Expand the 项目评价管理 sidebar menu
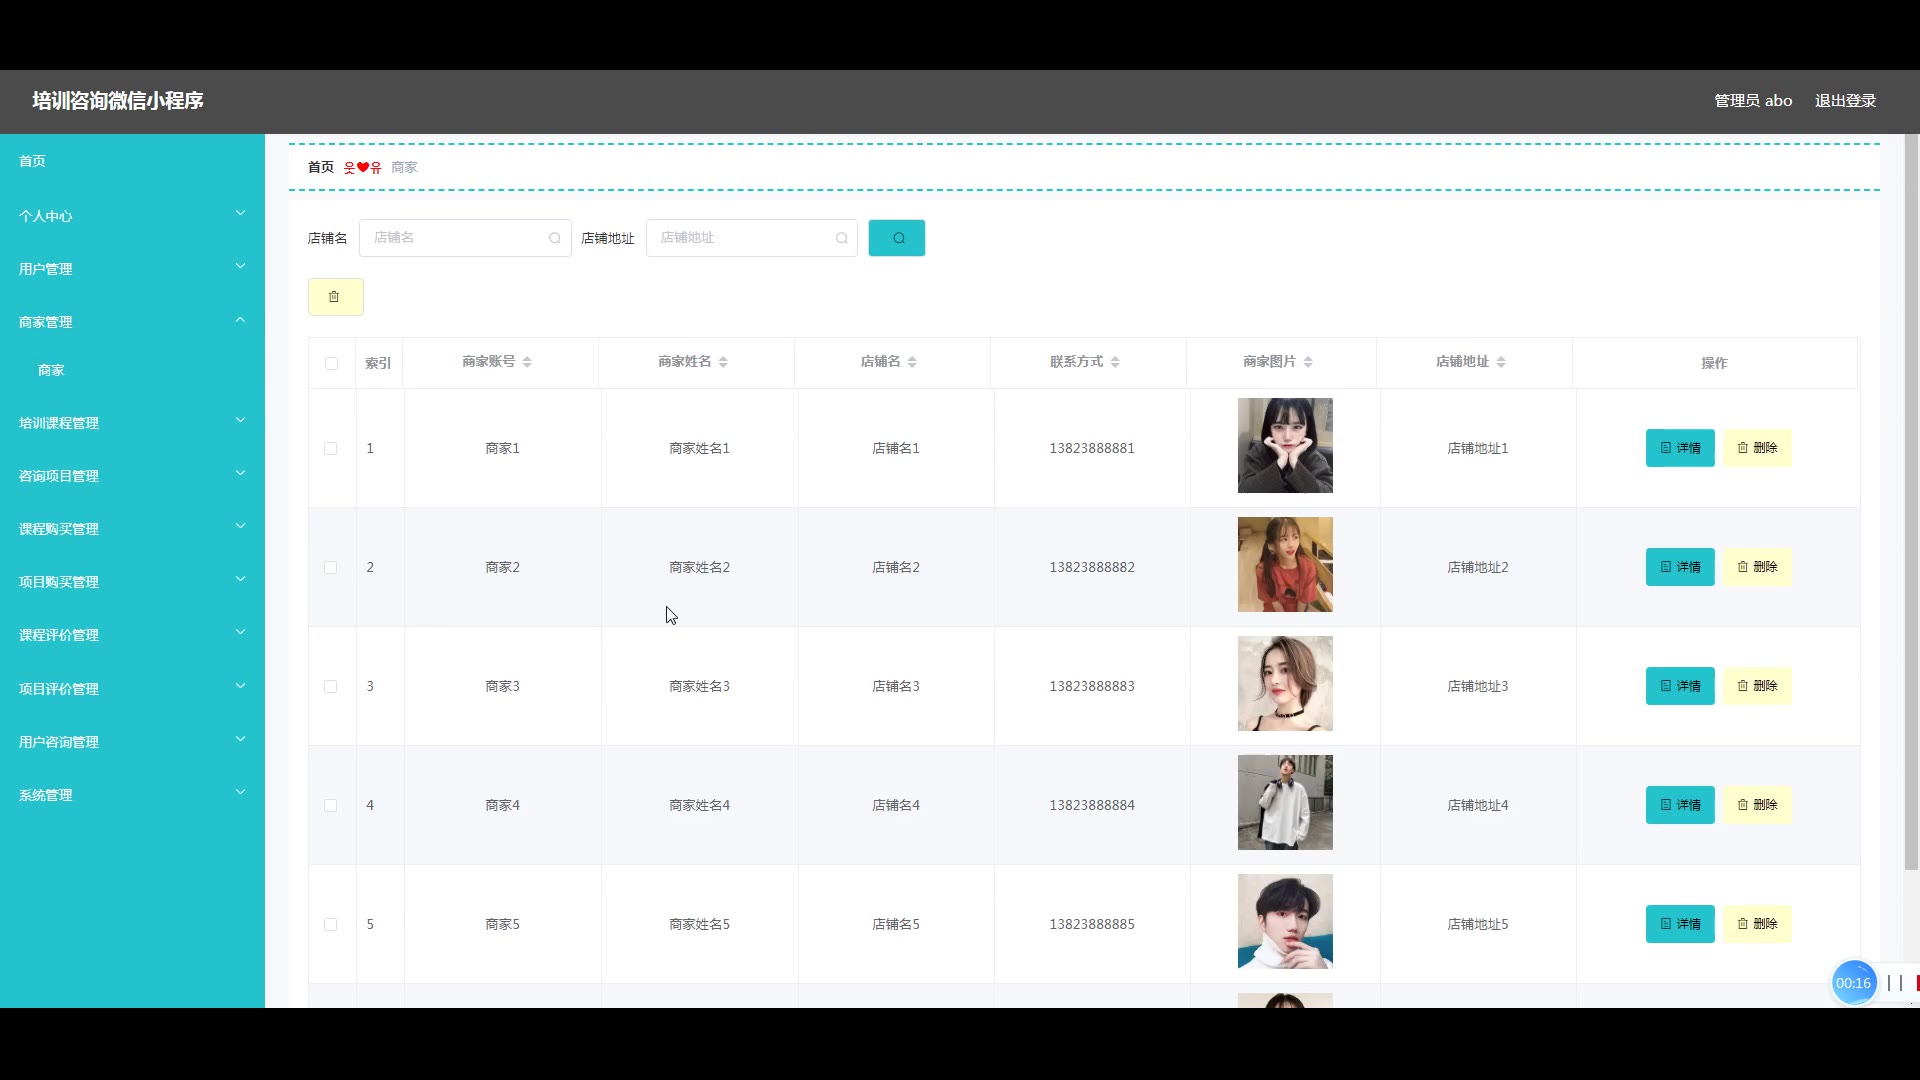 (x=132, y=688)
